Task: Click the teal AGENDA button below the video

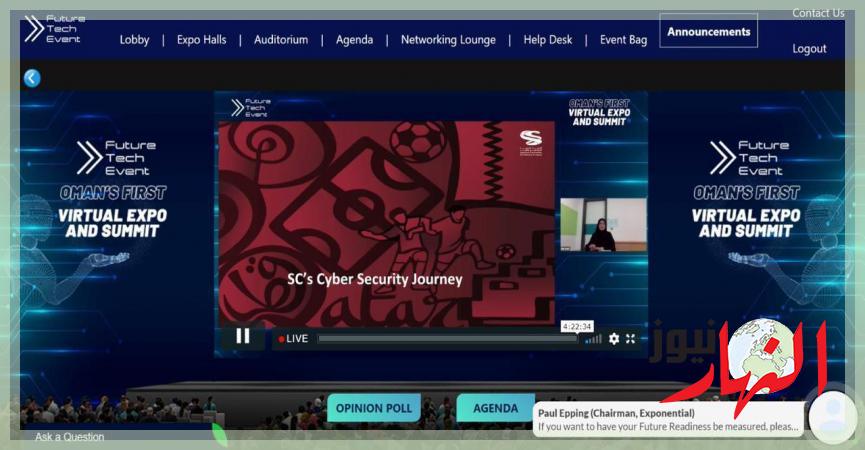Action: [x=495, y=408]
